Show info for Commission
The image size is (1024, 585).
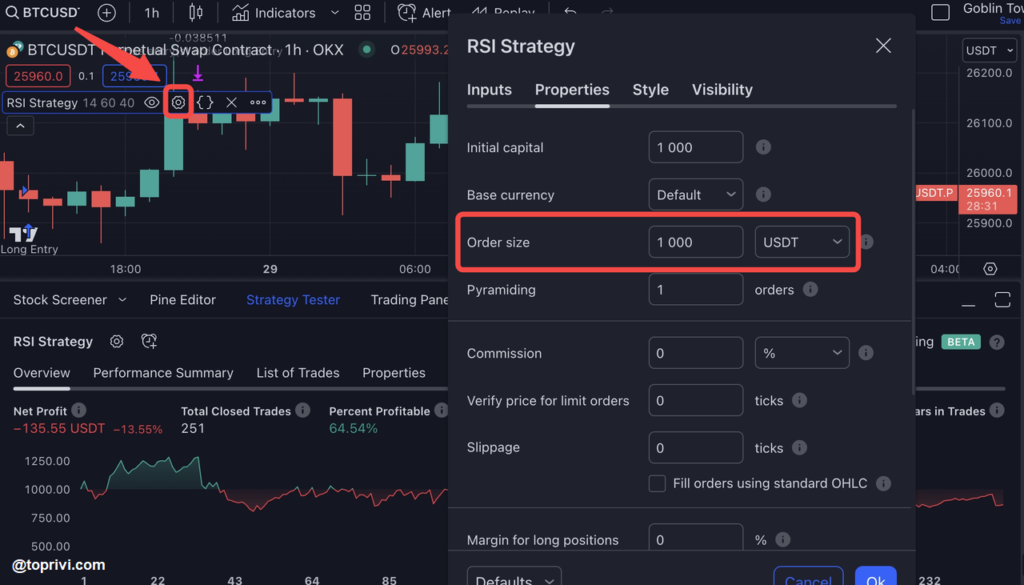click(866, 353)
